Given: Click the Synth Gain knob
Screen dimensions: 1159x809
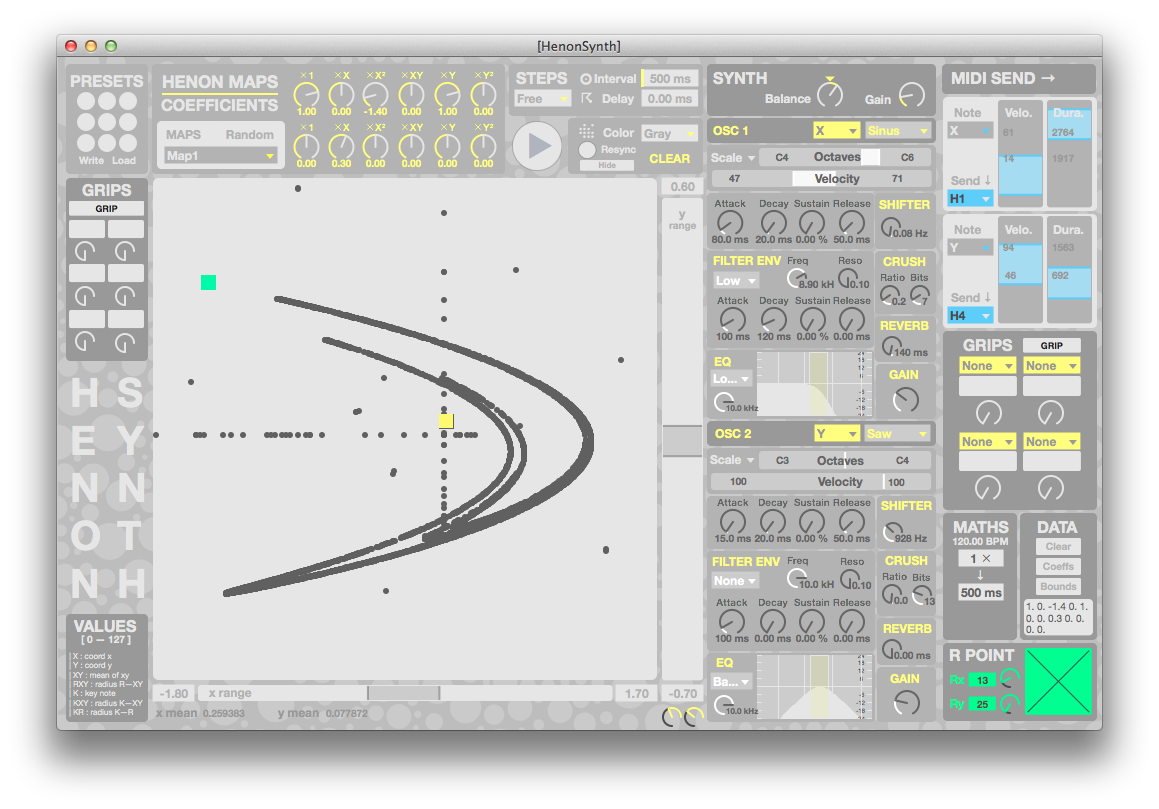Looking at the screenshot, I should pos(911,95).
